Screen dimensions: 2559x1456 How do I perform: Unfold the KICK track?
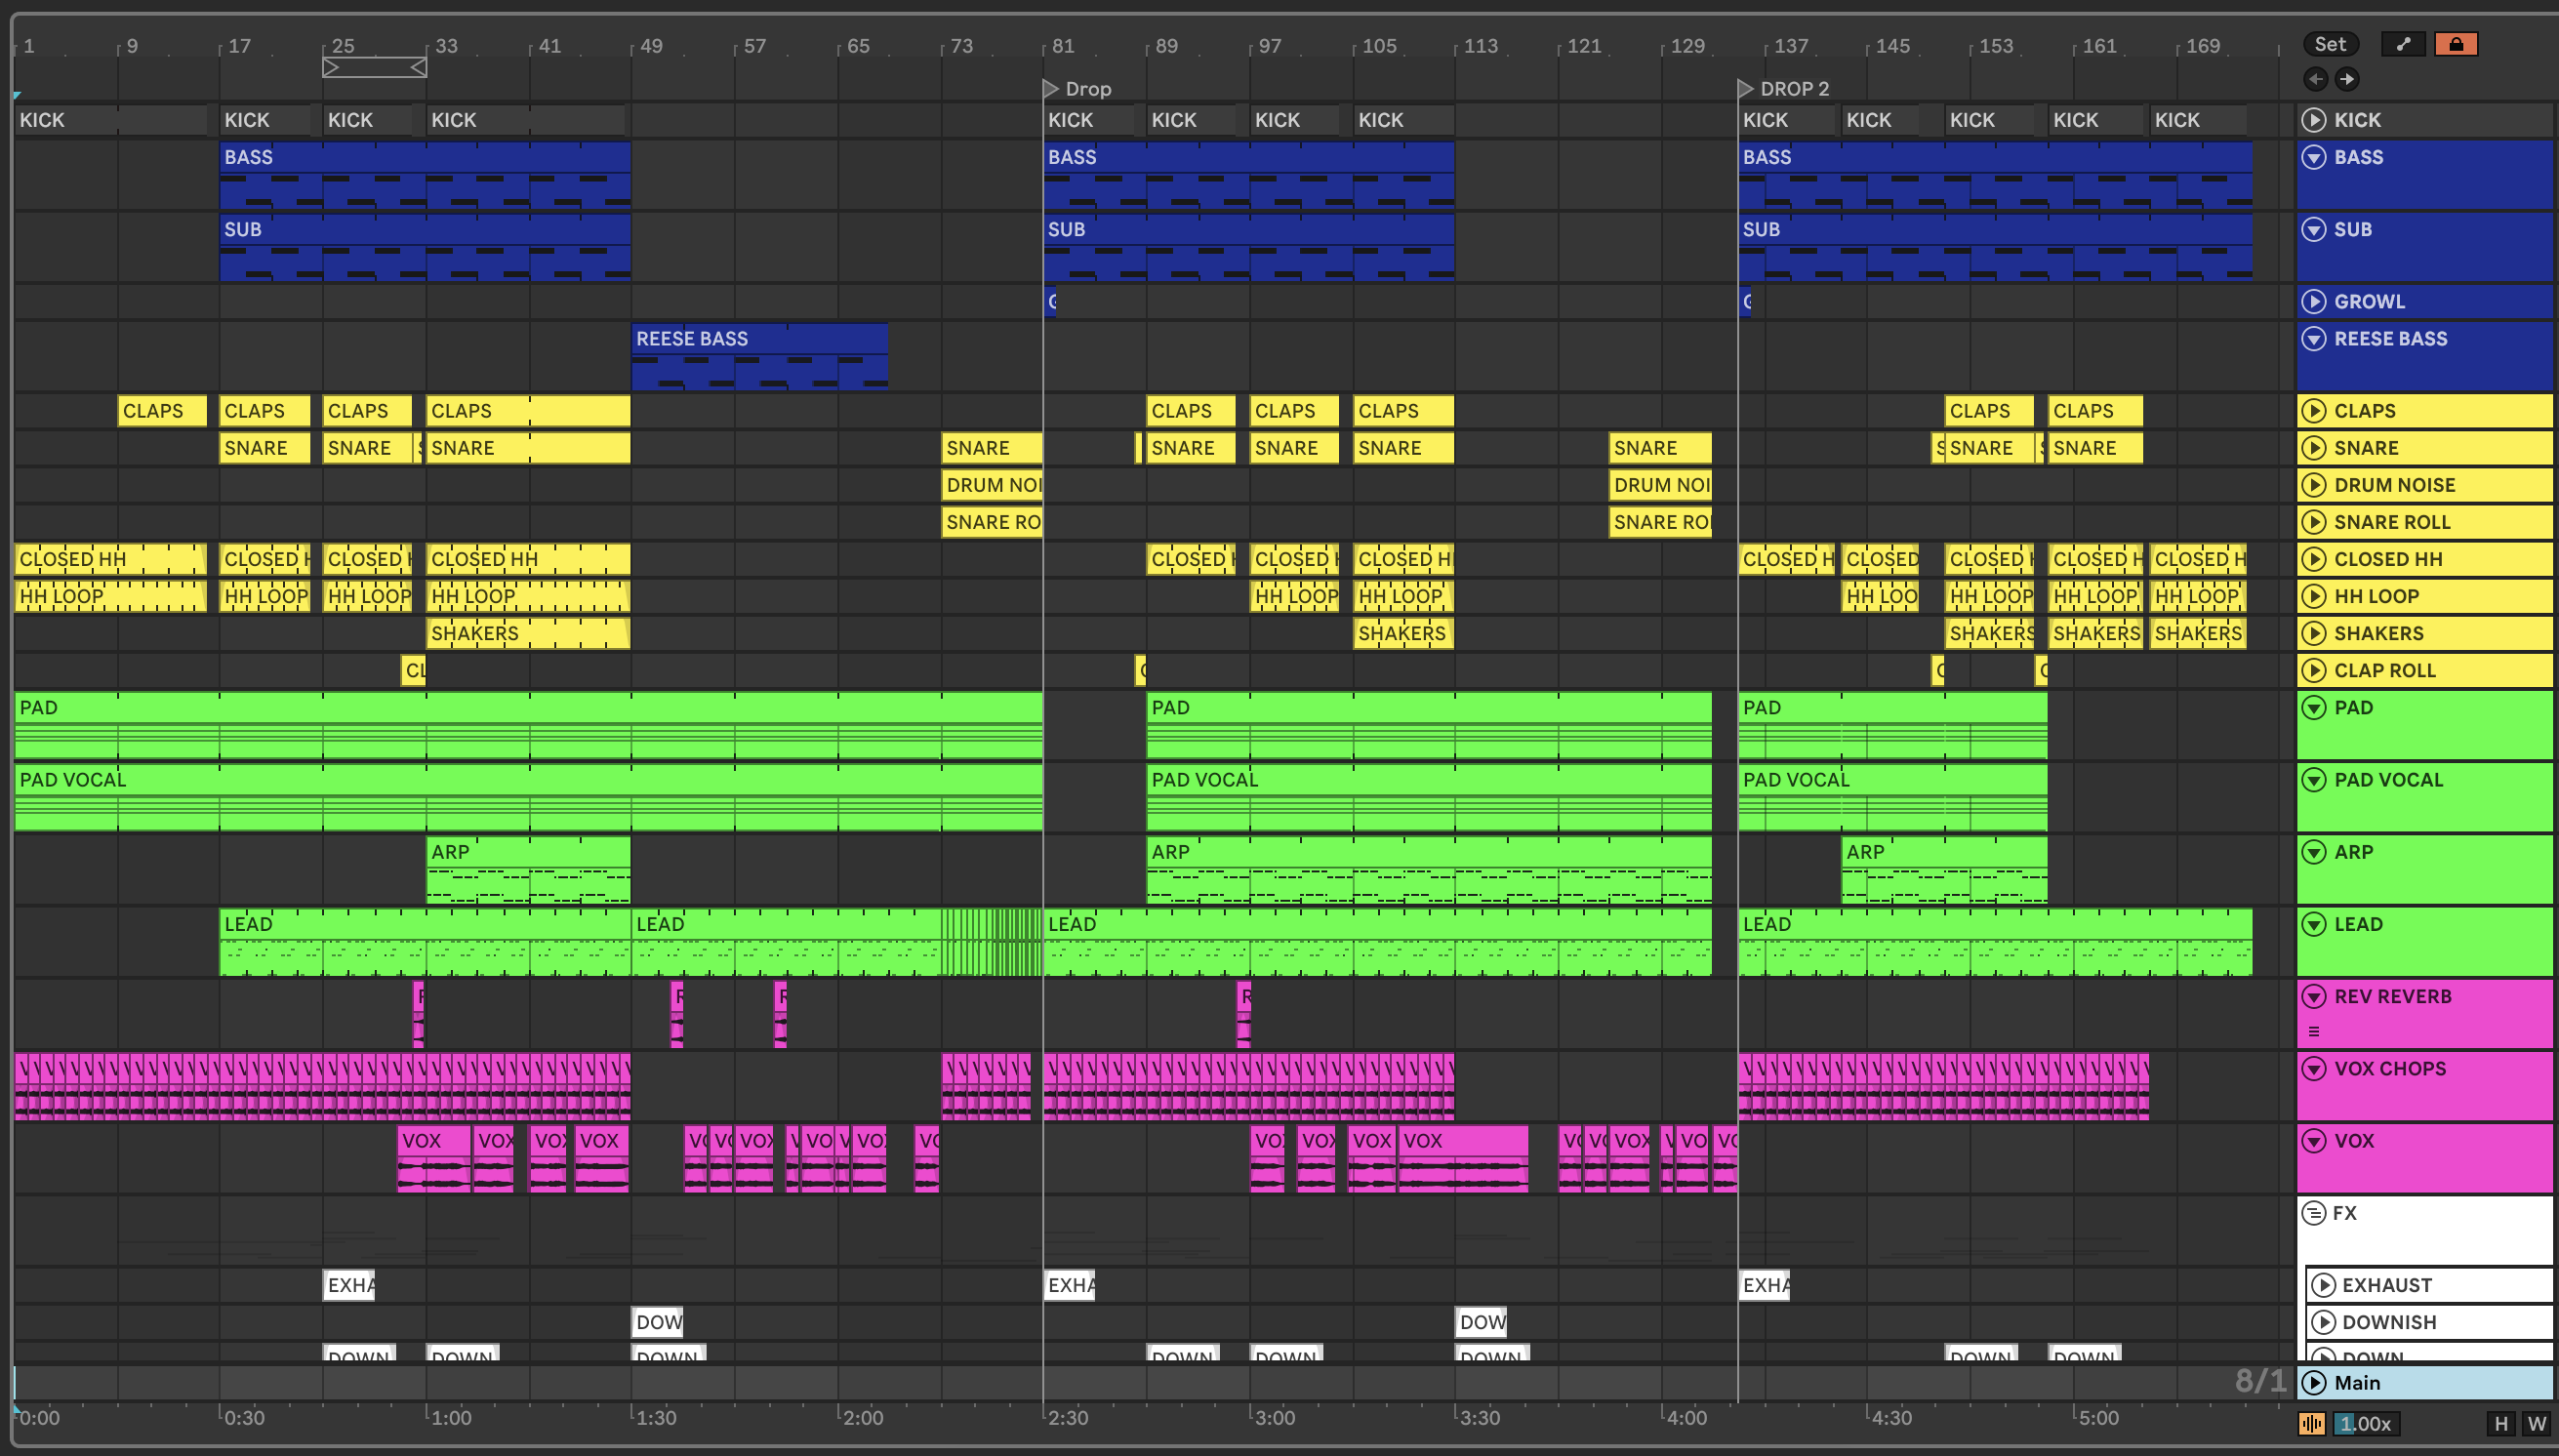point(2313,120)
